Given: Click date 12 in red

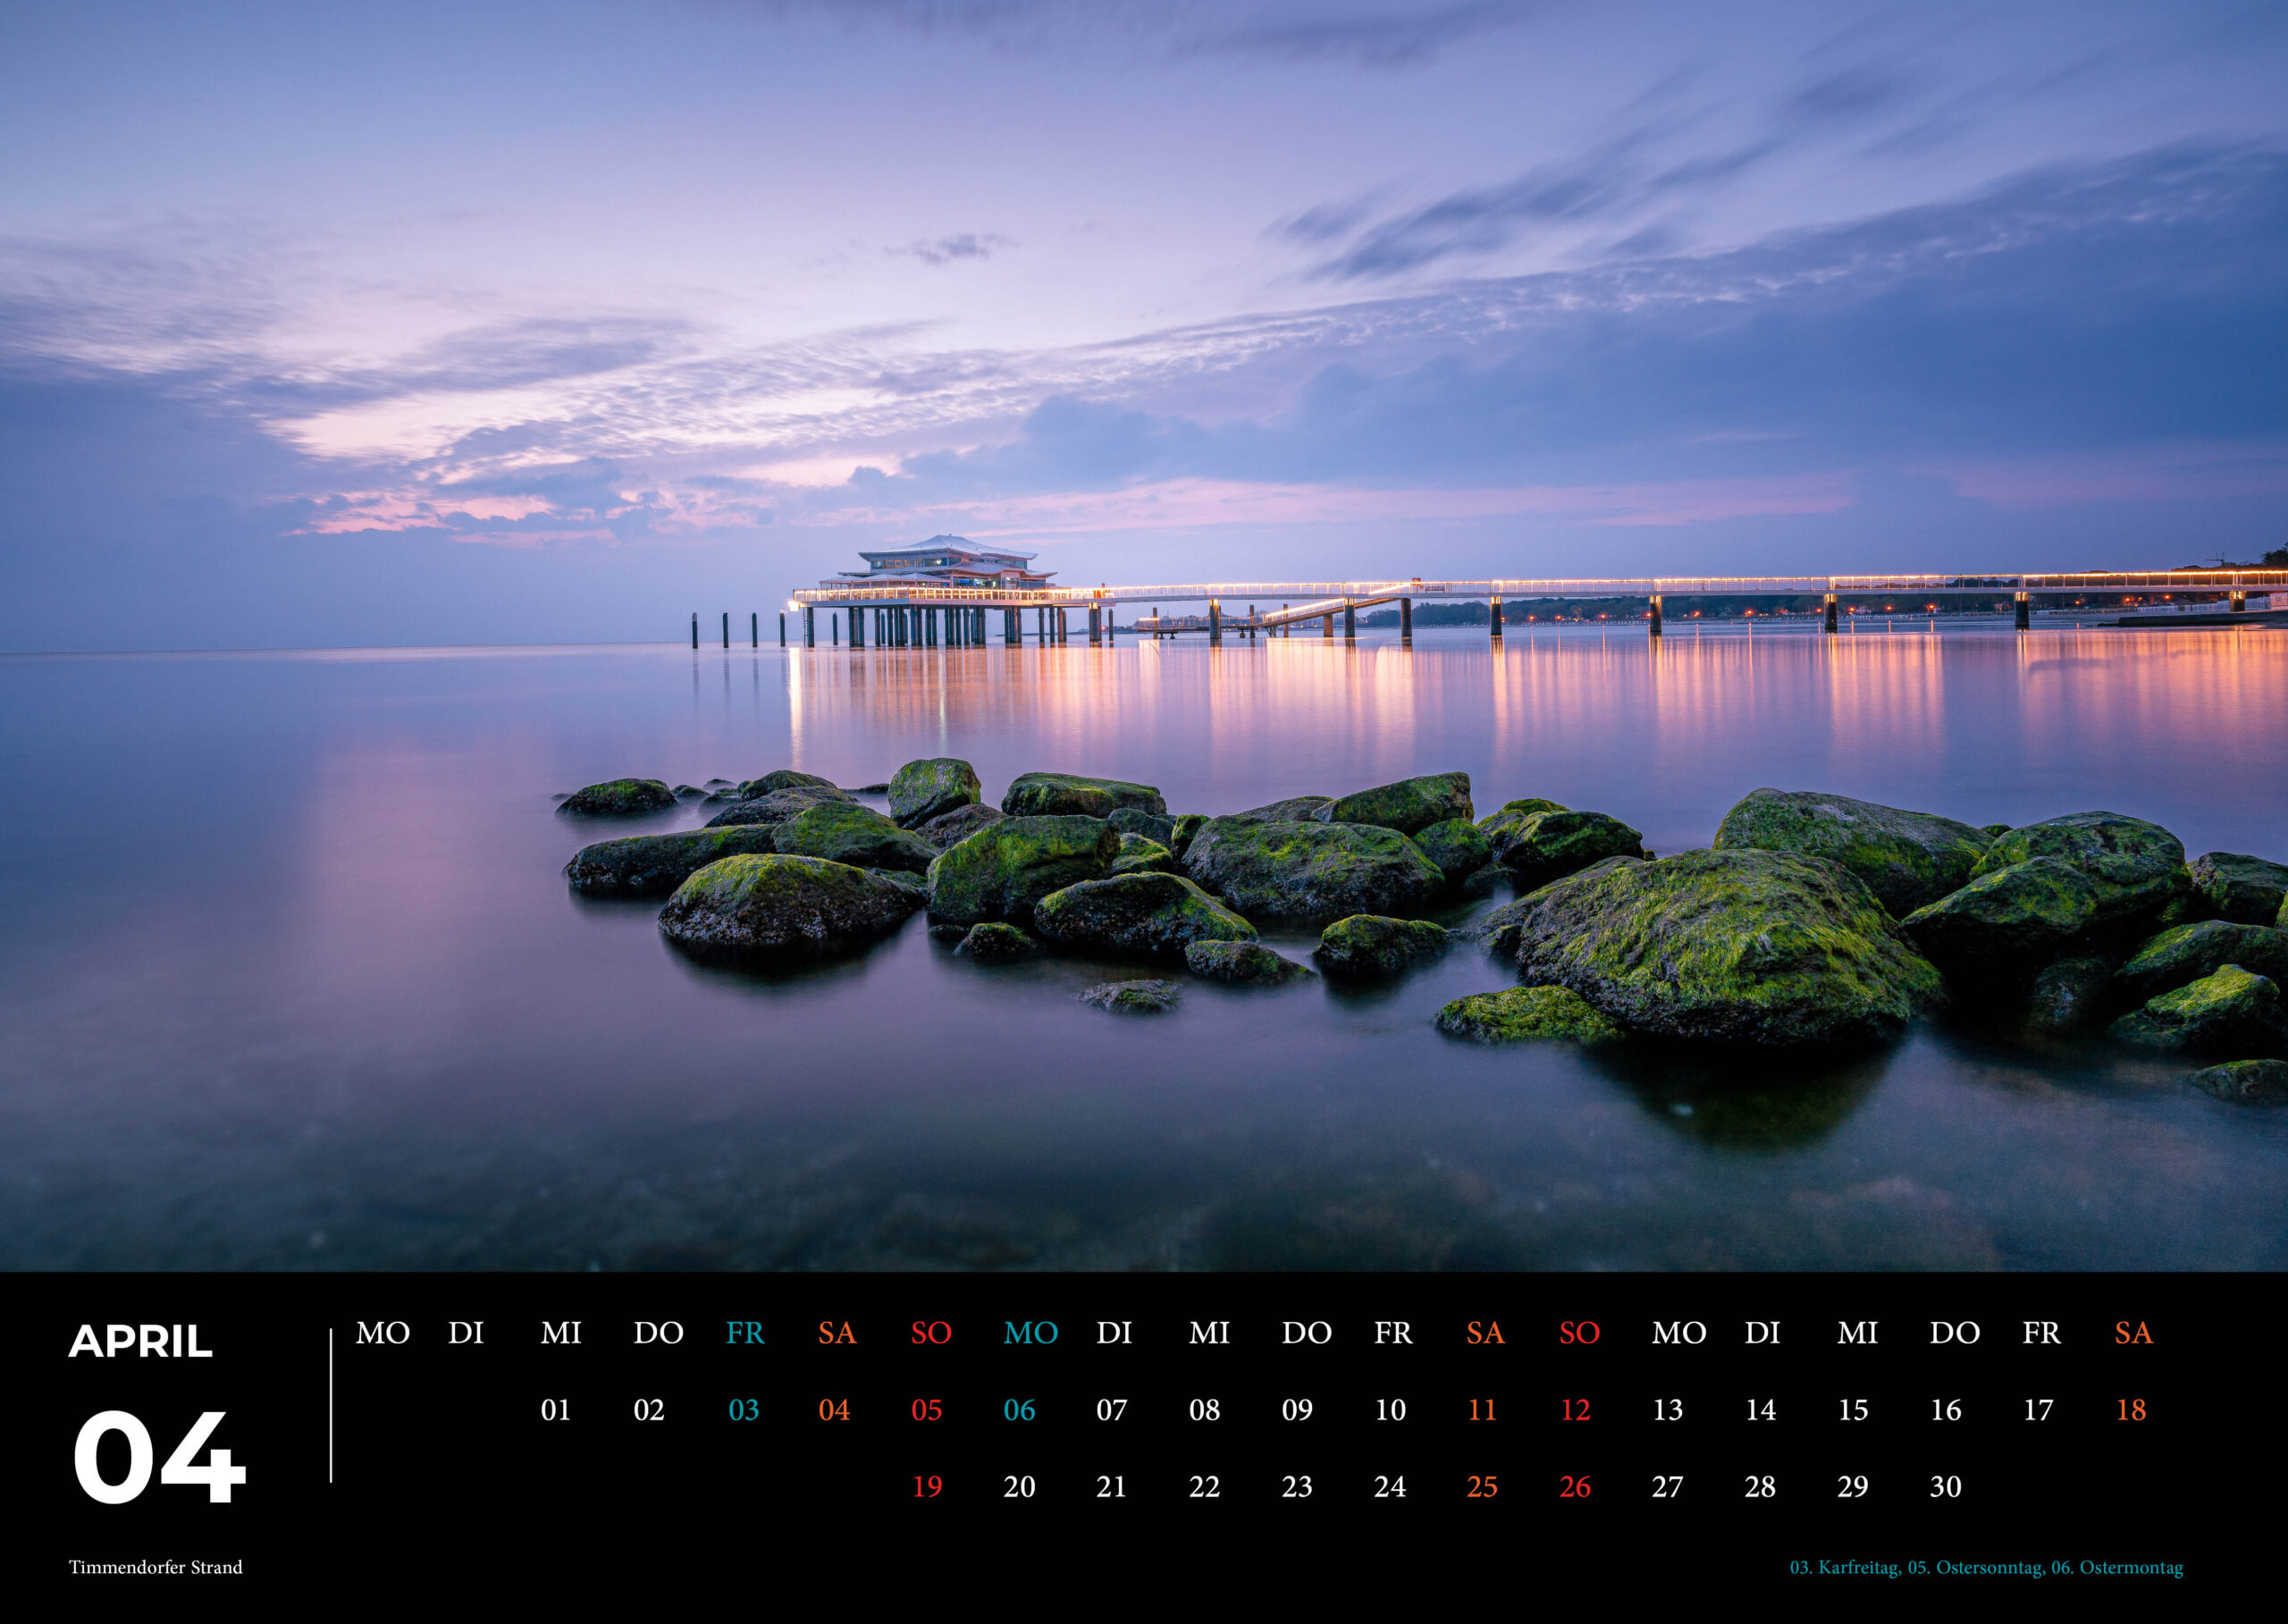Looking at the screenshot, I should tap(1575, 1410).
